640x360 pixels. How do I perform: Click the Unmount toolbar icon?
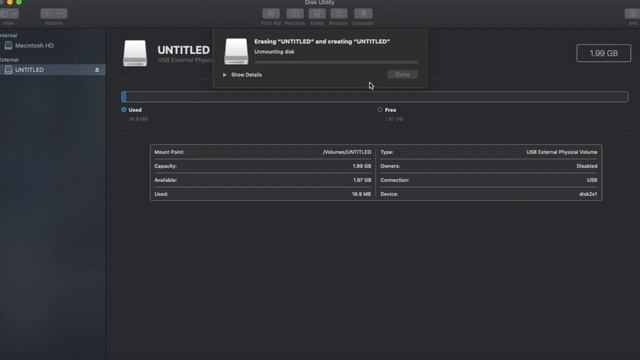point(363,13)
